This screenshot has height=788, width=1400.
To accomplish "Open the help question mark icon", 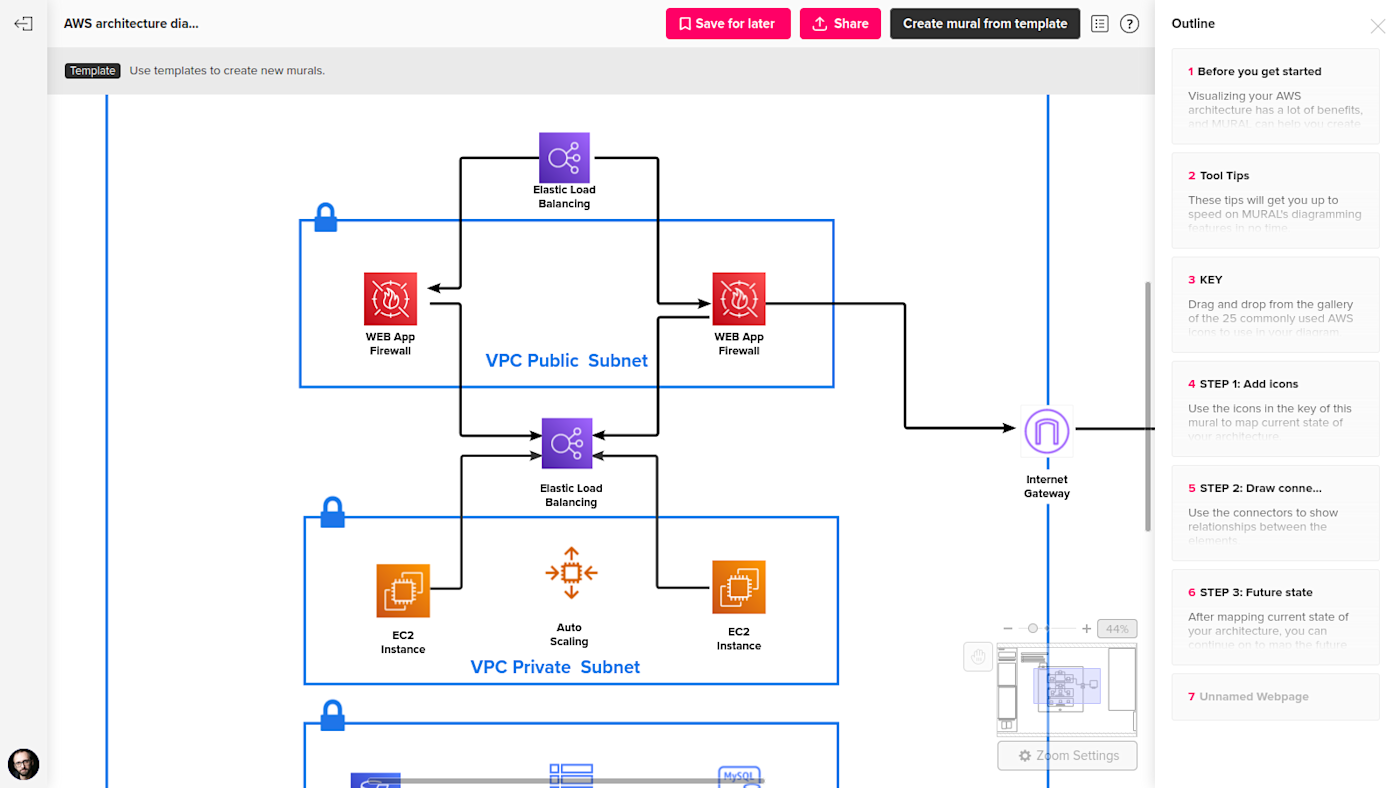I will click(1130, 24).
